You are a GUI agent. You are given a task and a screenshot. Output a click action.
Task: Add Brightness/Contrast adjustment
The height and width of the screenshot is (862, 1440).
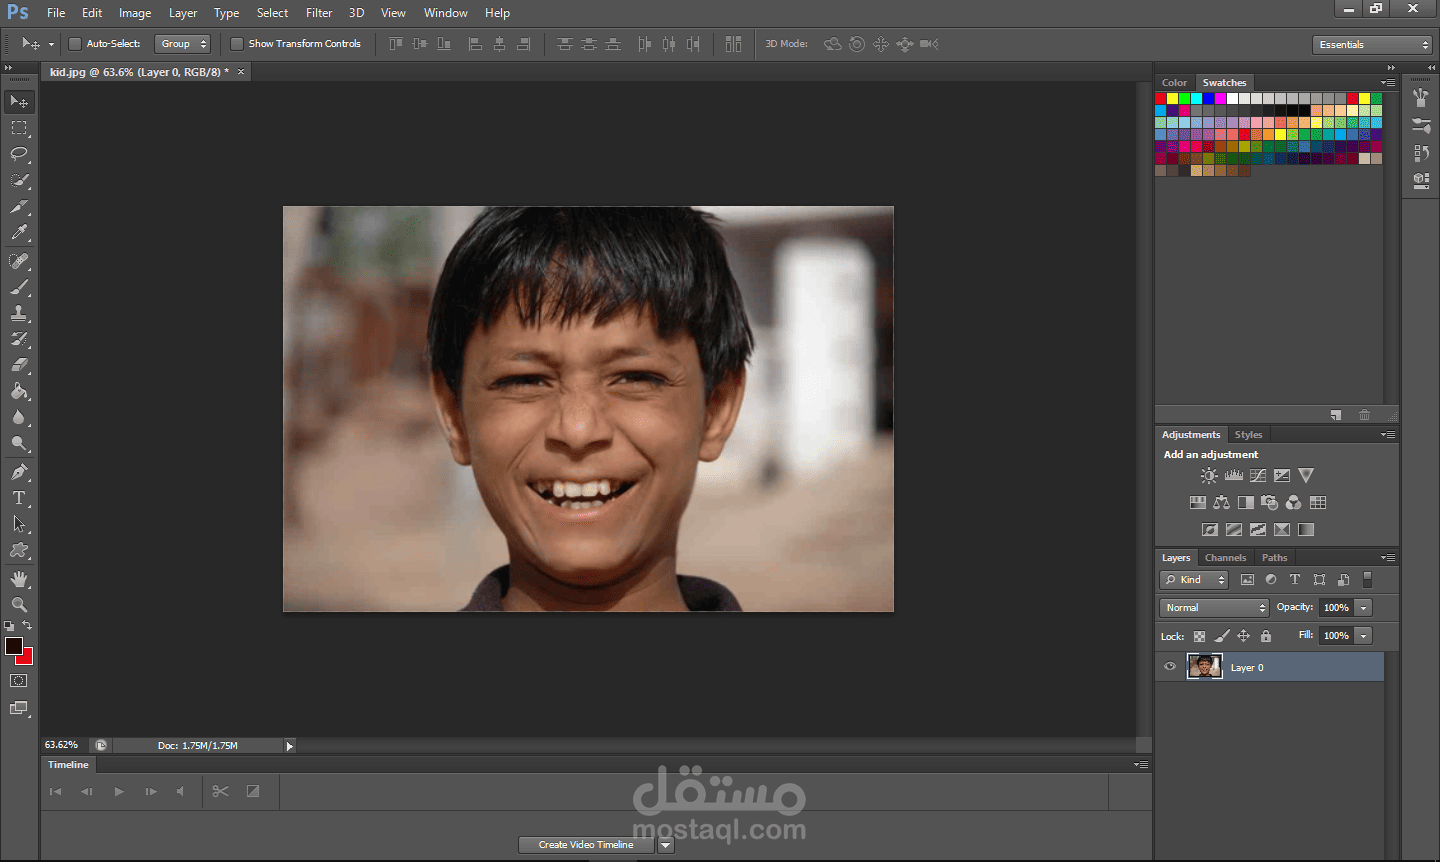pos(1209,476)
